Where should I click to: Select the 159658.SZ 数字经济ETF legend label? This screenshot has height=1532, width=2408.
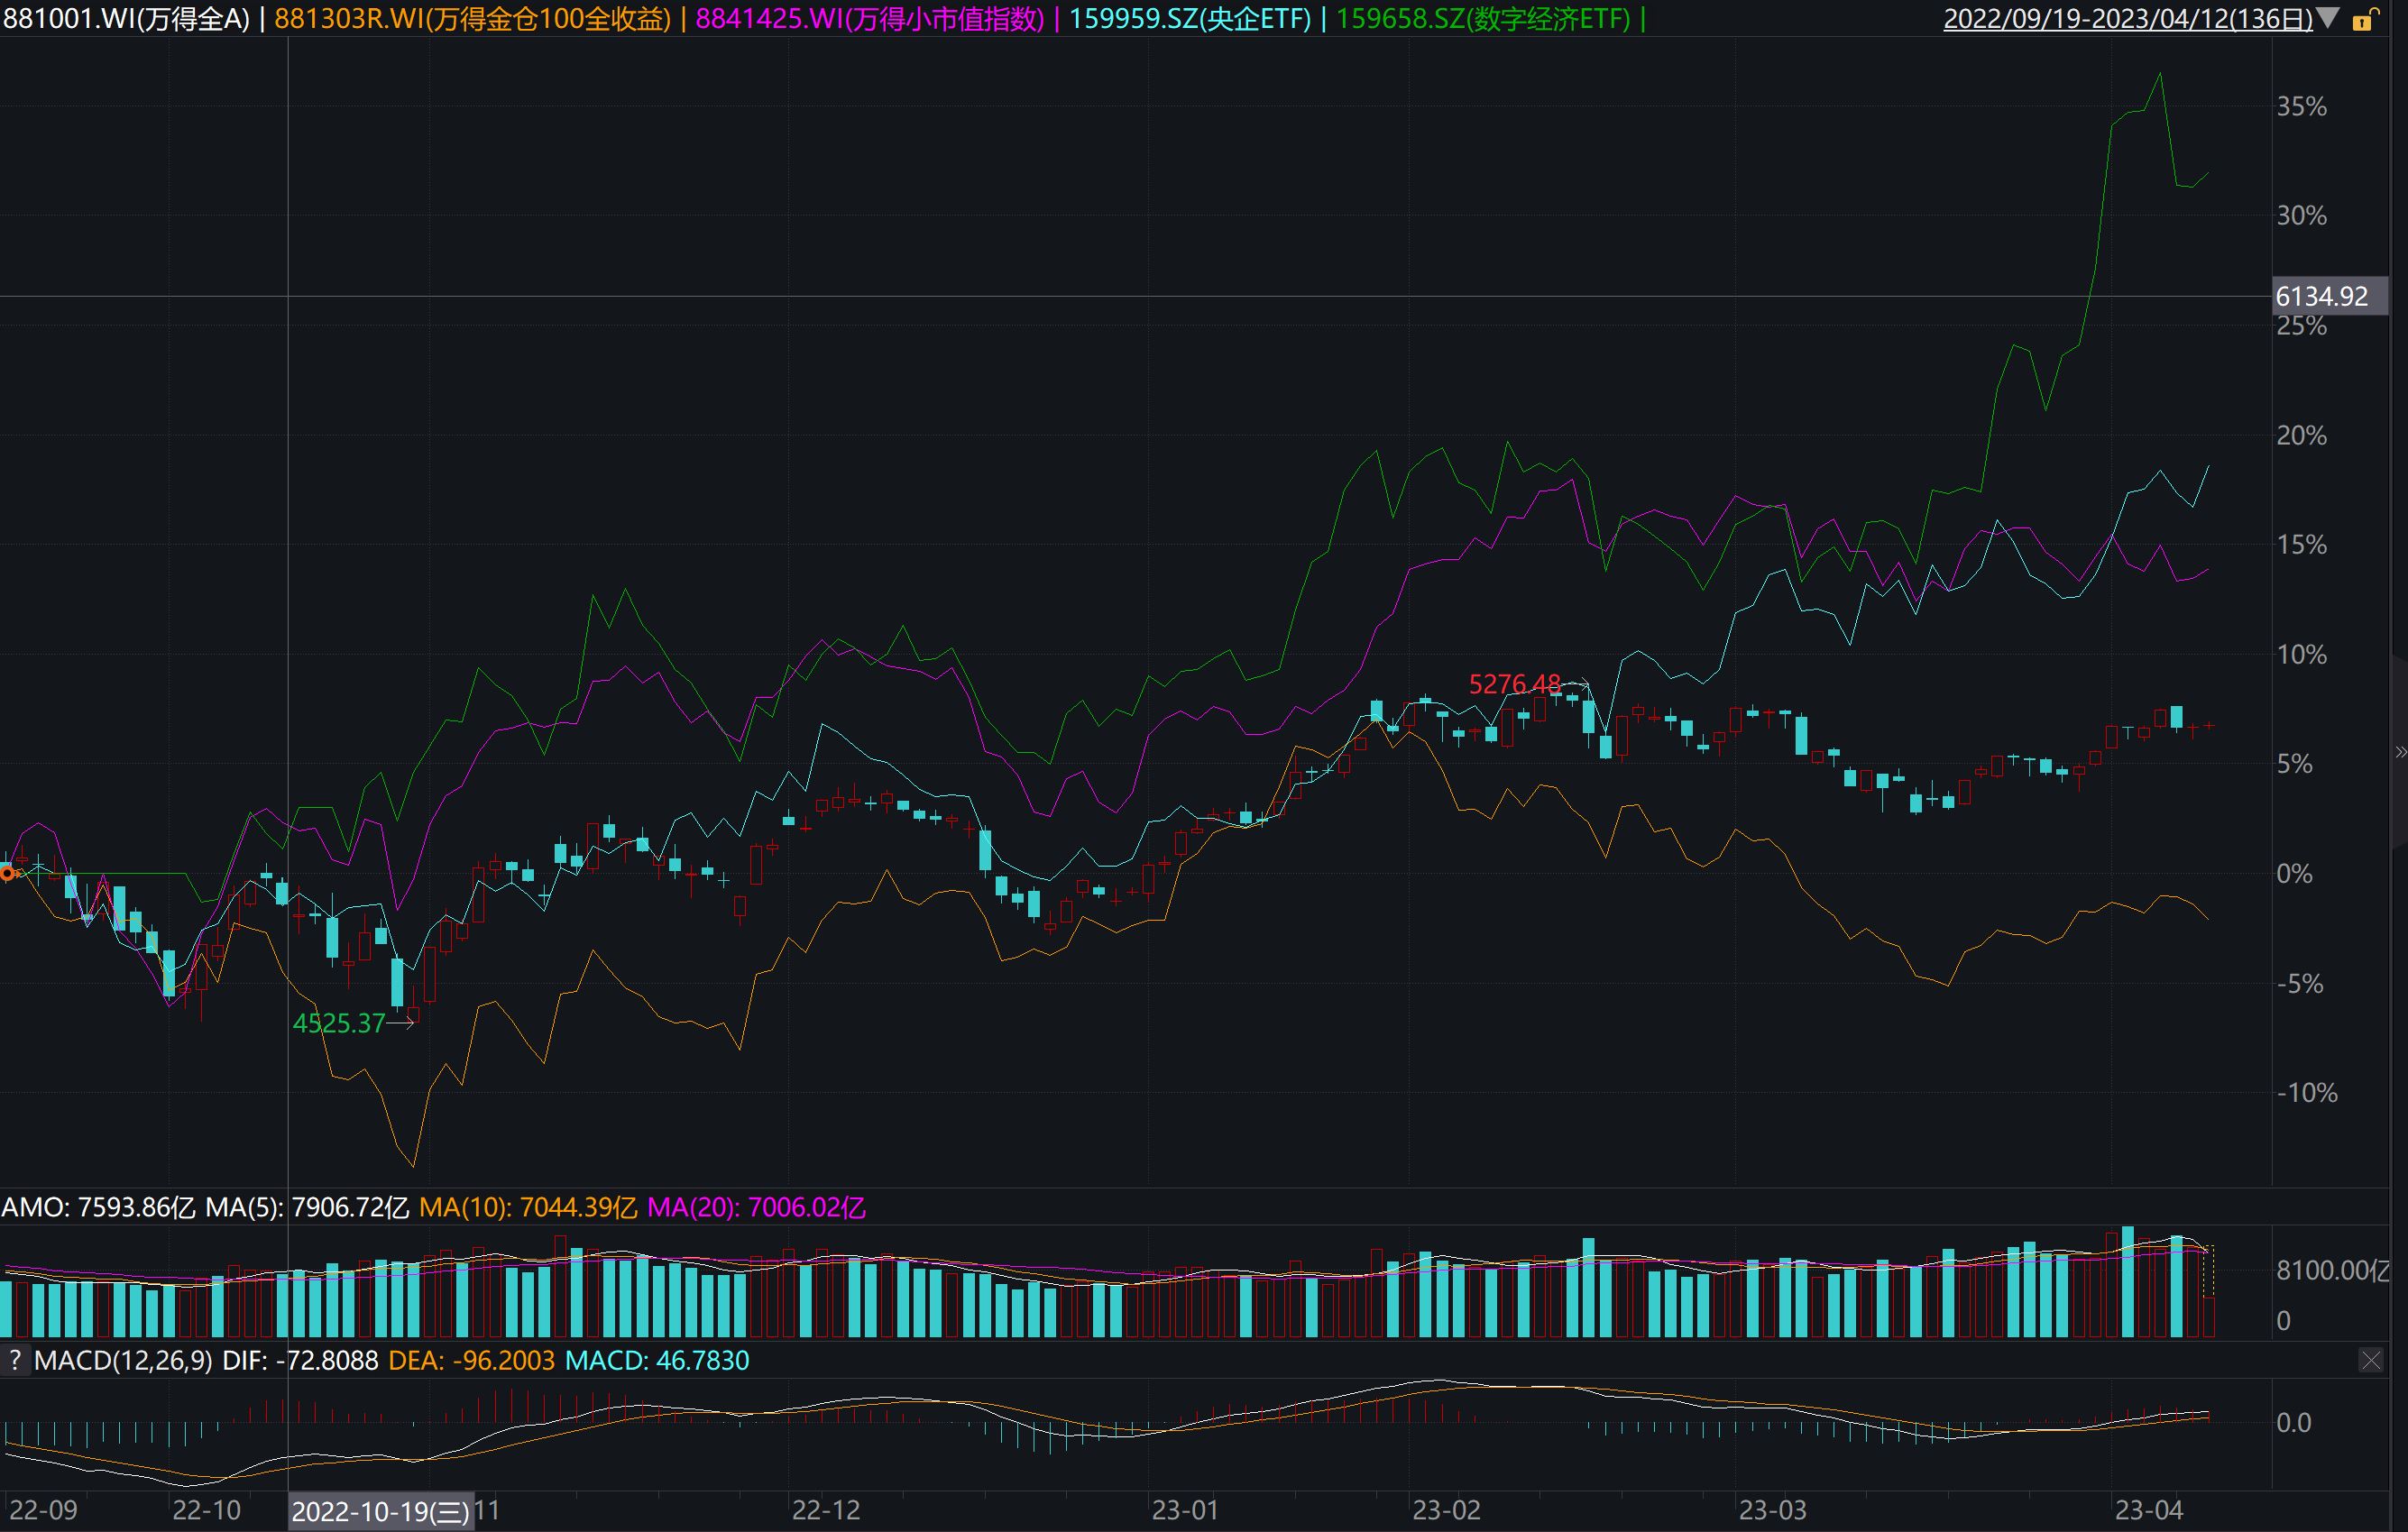click(1482, 19)
